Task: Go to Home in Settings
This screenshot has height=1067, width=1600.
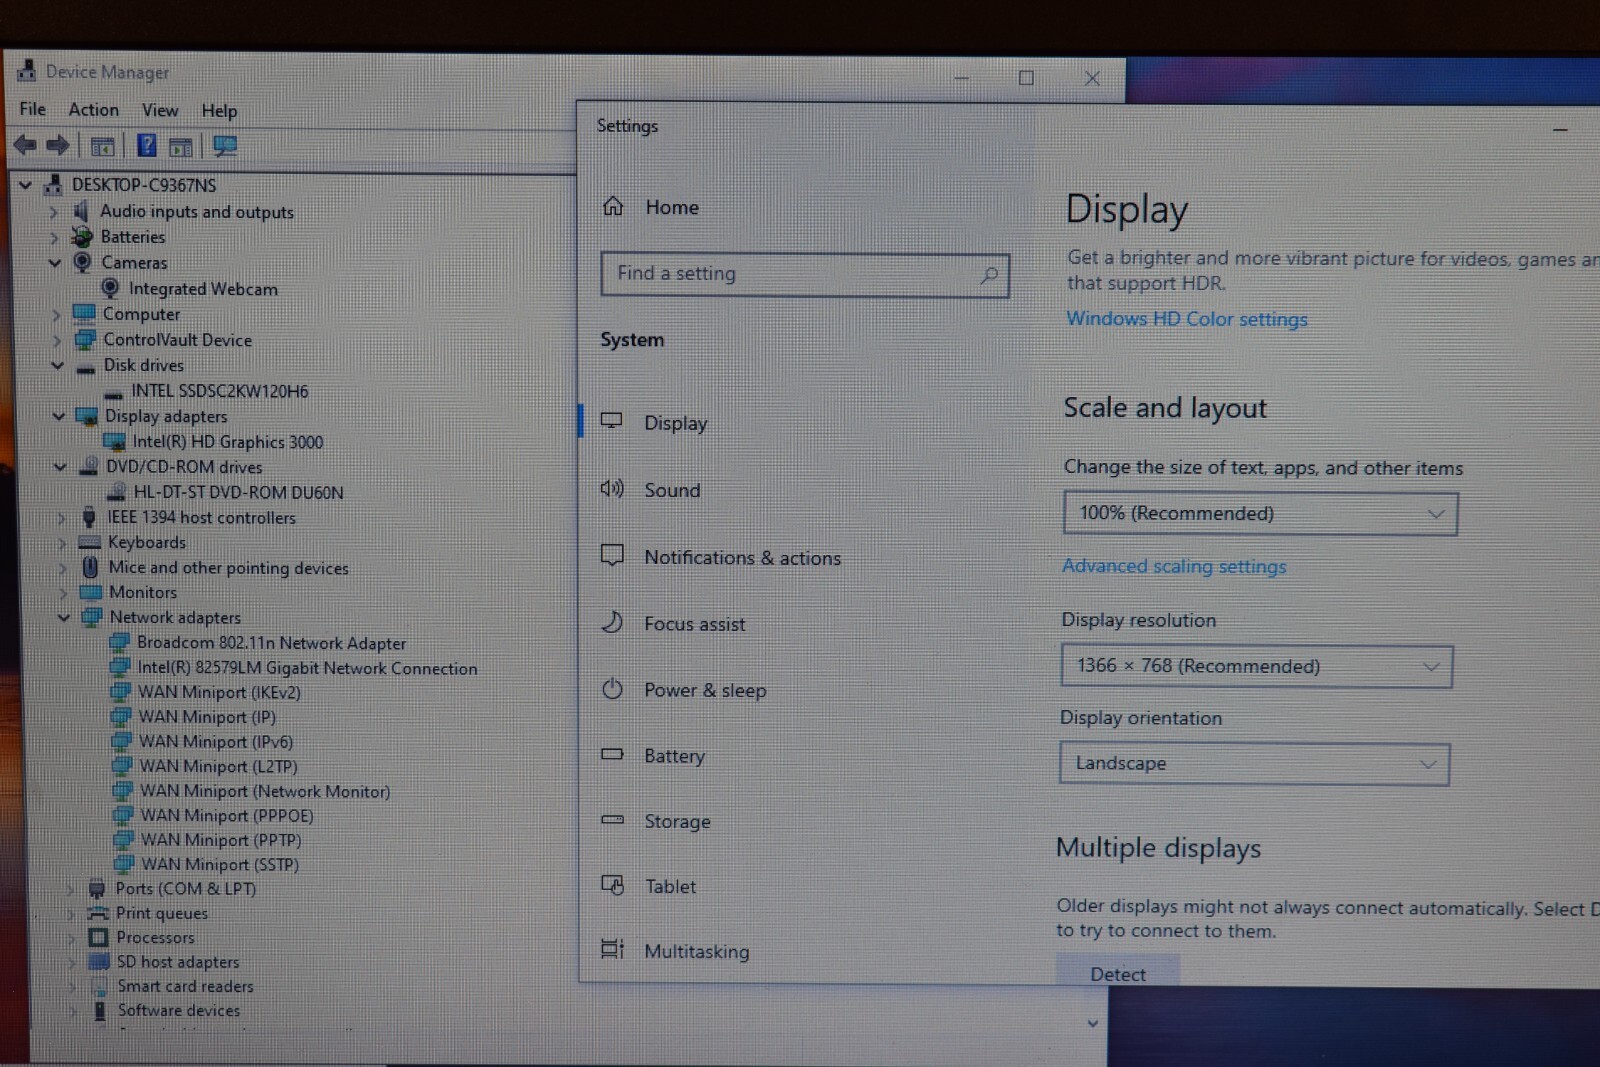Action: (x=672, y=207)
